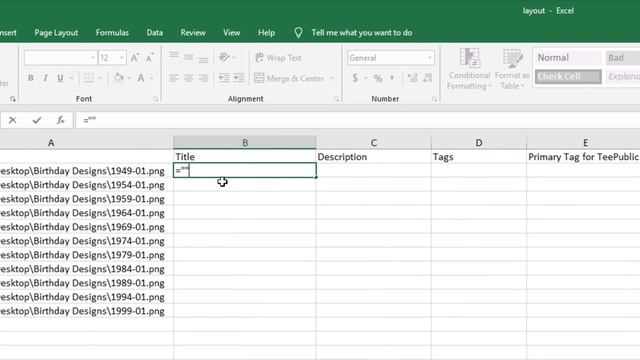Cancel the formula entry with the X icon

pos(12,120)
